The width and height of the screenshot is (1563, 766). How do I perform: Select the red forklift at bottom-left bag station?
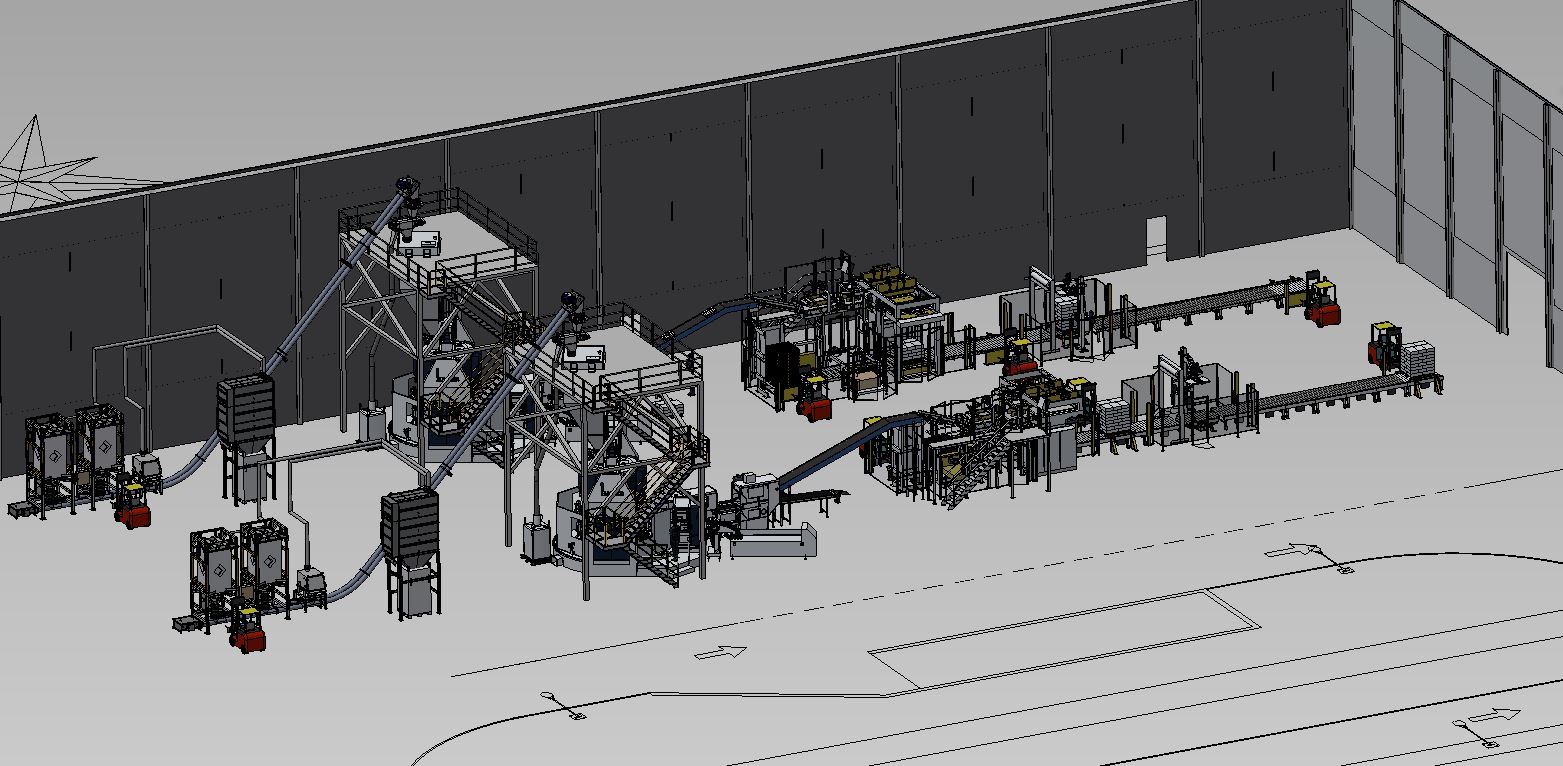click(x=247, y=630)
